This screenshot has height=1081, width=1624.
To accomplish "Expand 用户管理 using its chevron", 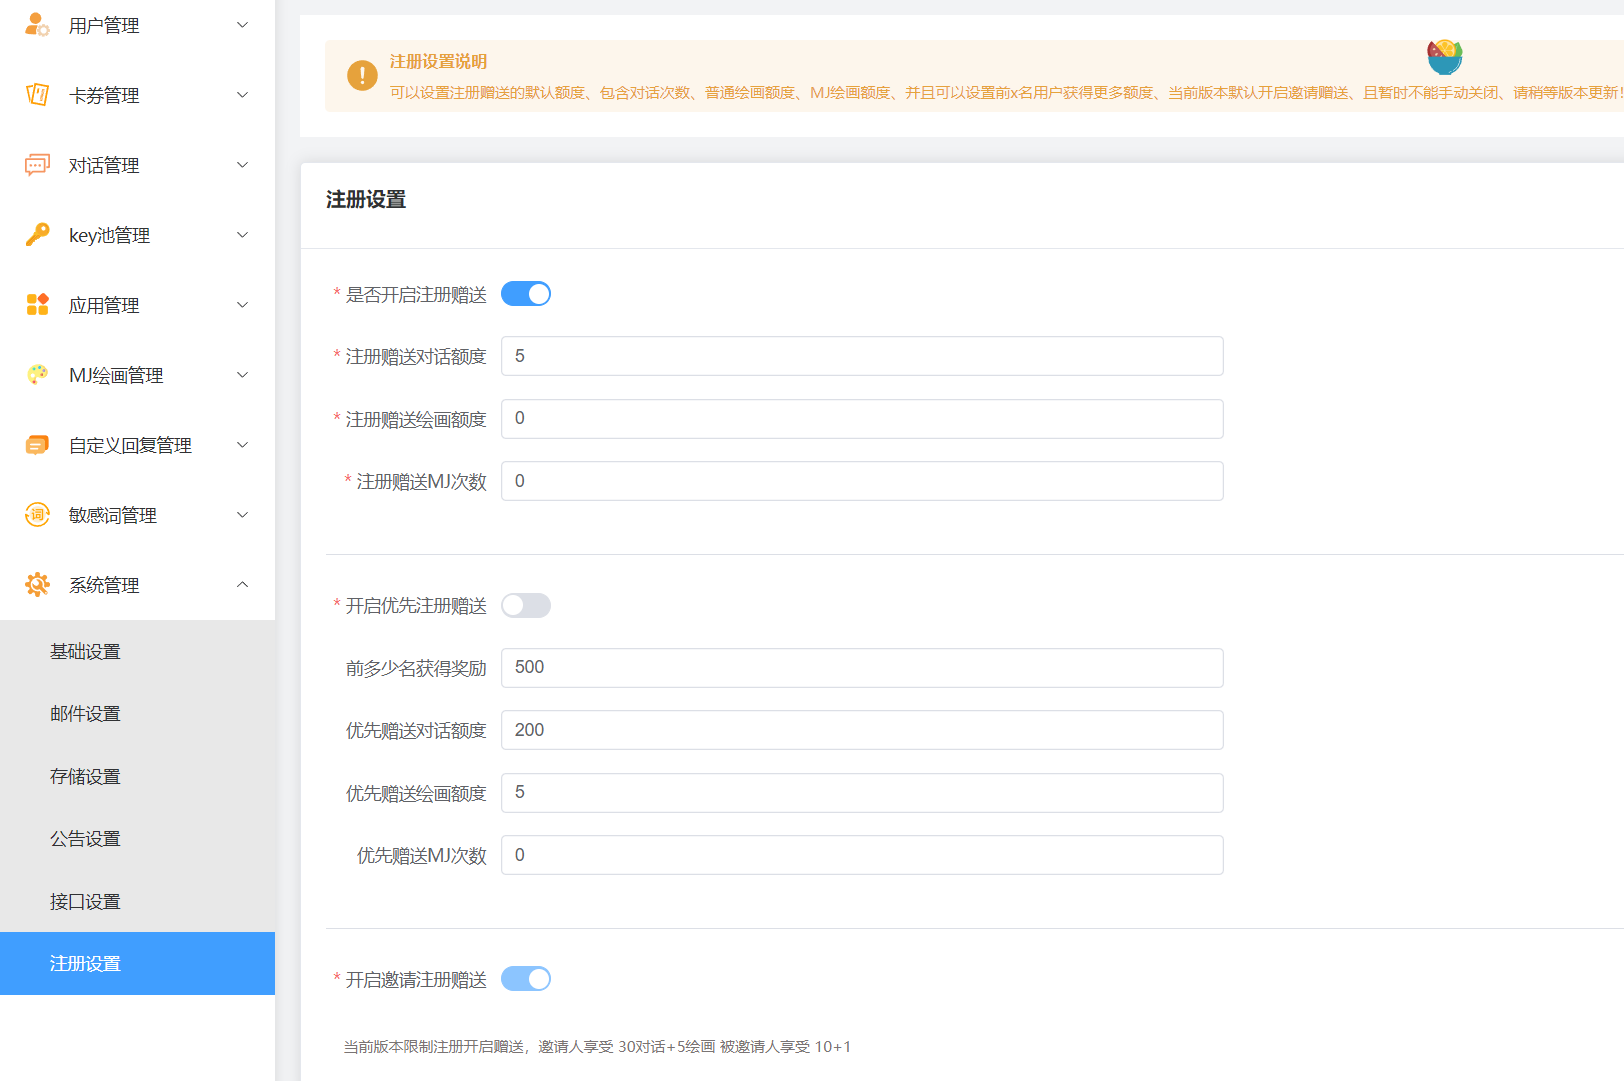I will [242, 25].
